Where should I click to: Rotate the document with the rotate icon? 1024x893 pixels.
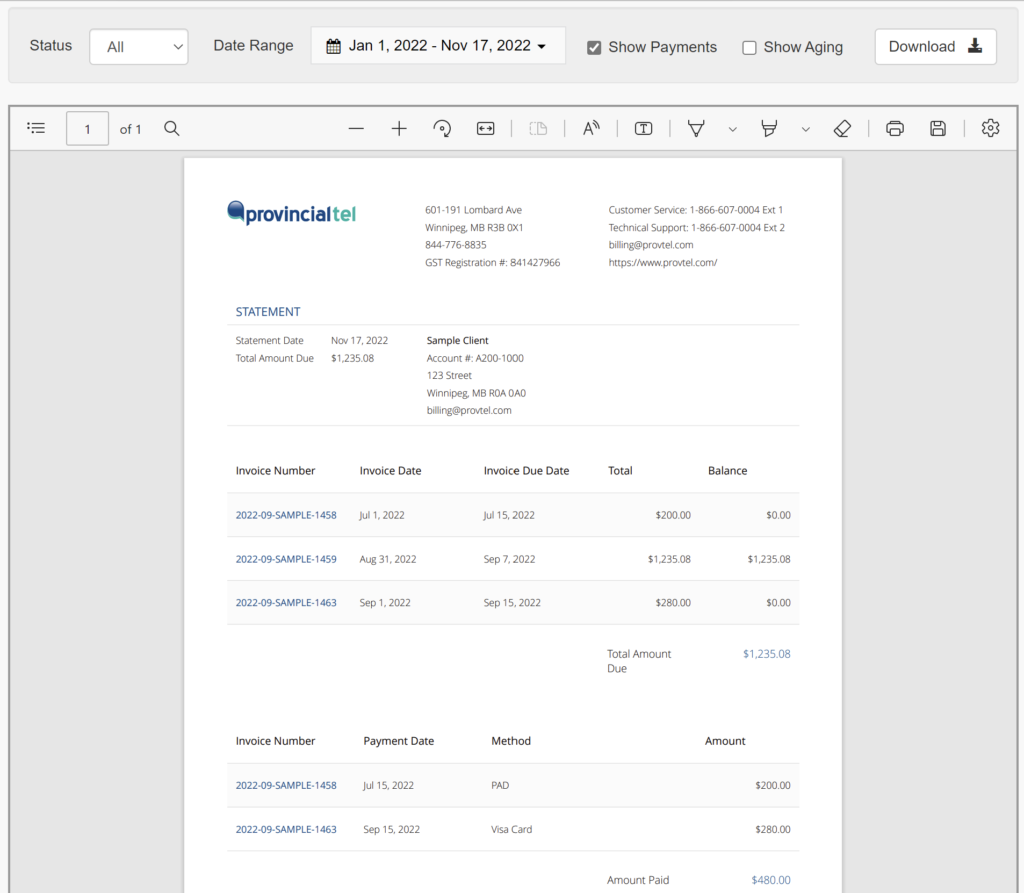click(442, 129)
